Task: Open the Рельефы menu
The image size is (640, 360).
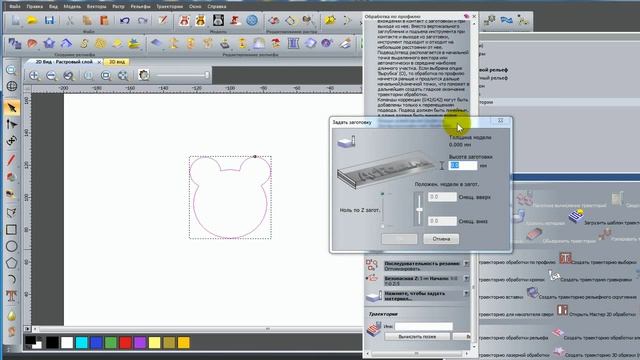Action: [x=140, y=7]
